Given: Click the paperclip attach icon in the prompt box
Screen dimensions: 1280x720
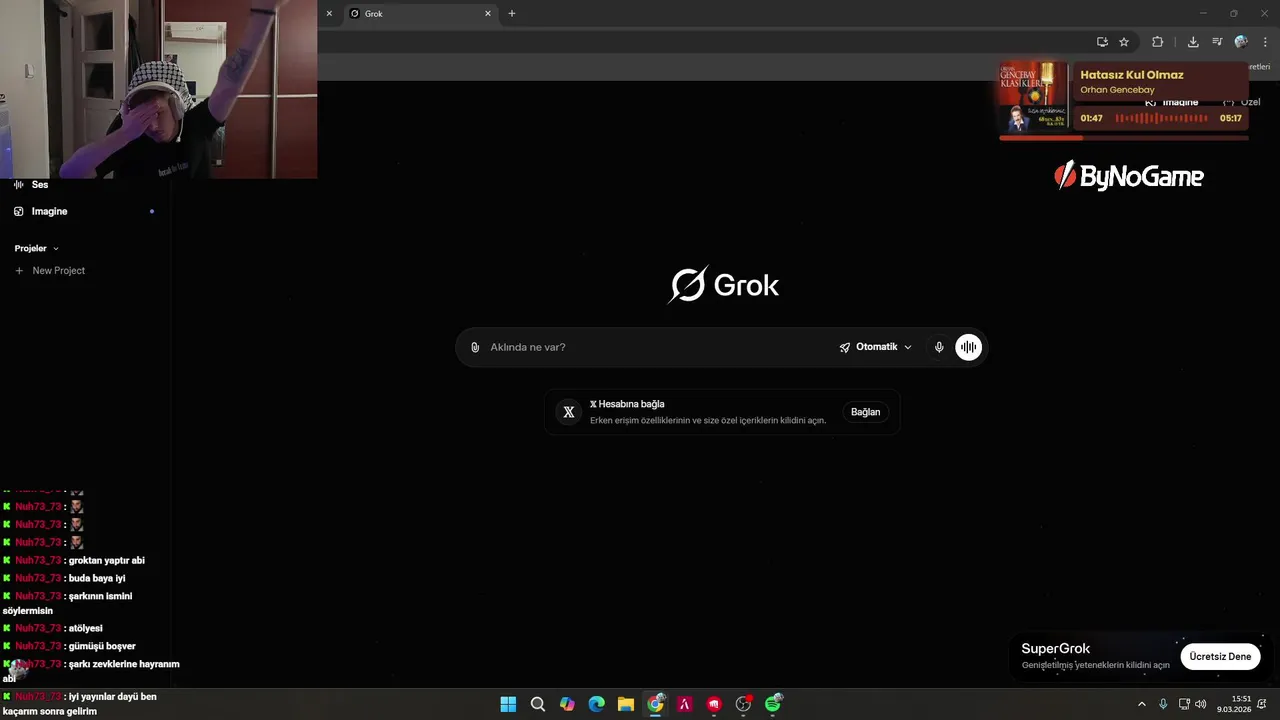Looking at the screenshot, I should (x=475, y=347).
